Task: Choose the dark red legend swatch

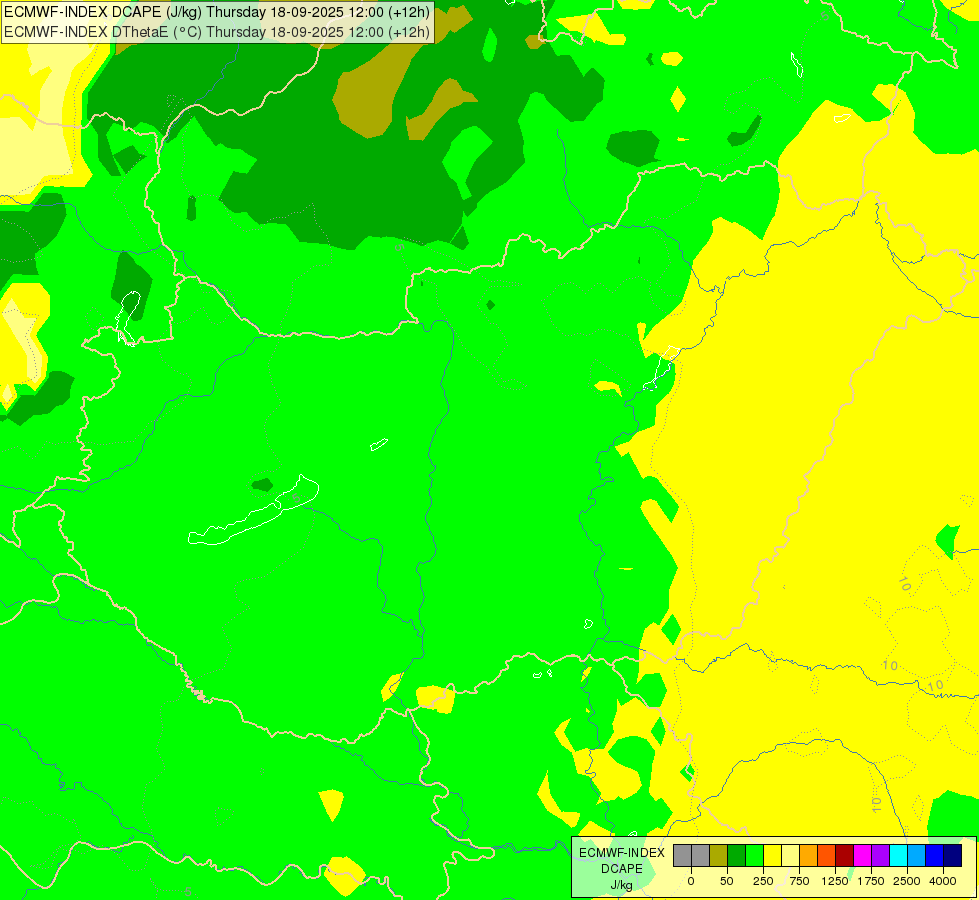Action: pos(845,856)
